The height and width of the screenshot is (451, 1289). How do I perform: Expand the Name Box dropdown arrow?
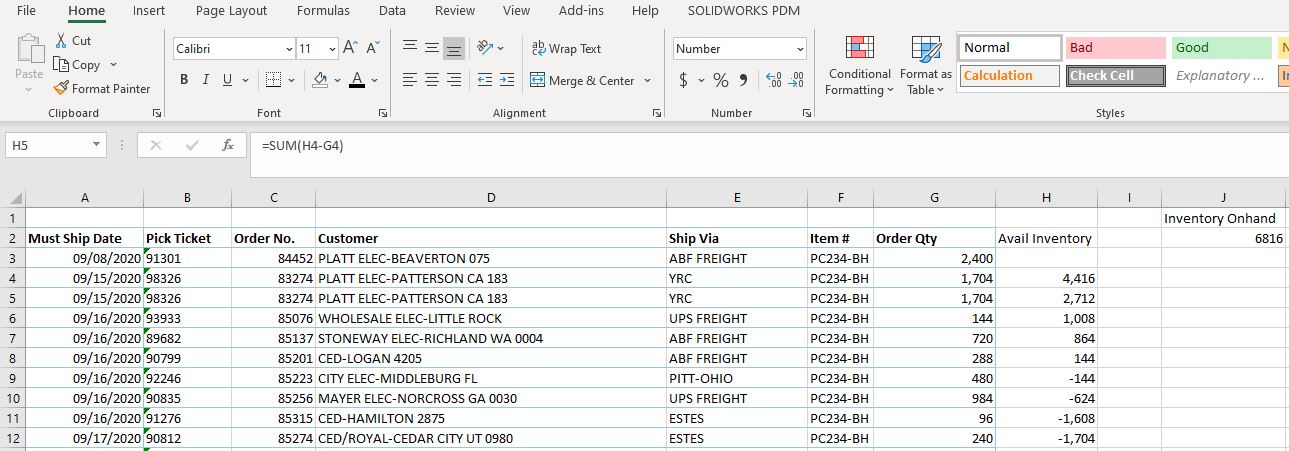(96, 145)
